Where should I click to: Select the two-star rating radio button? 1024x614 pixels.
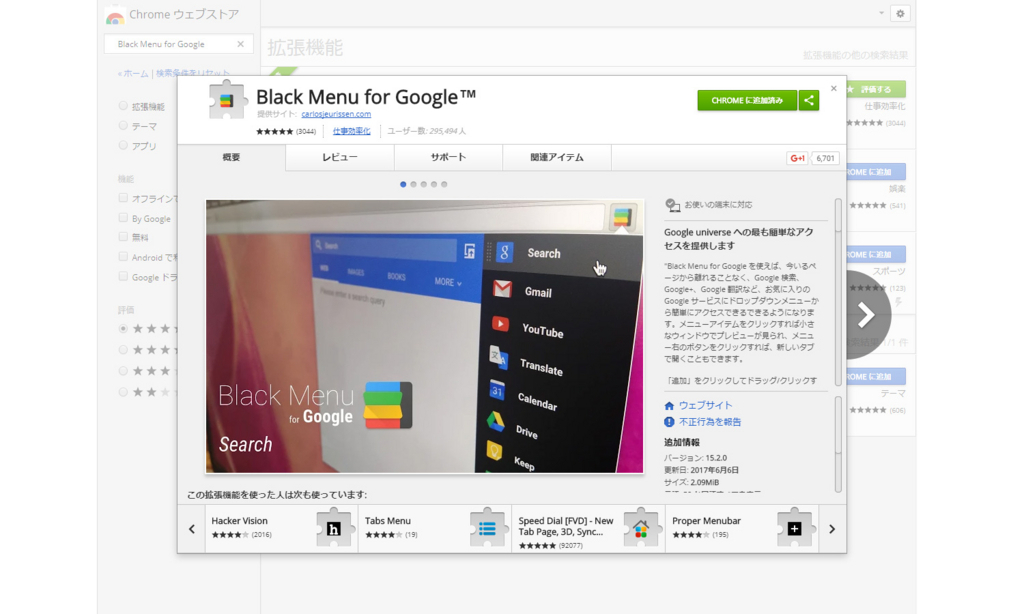[123, 392]
